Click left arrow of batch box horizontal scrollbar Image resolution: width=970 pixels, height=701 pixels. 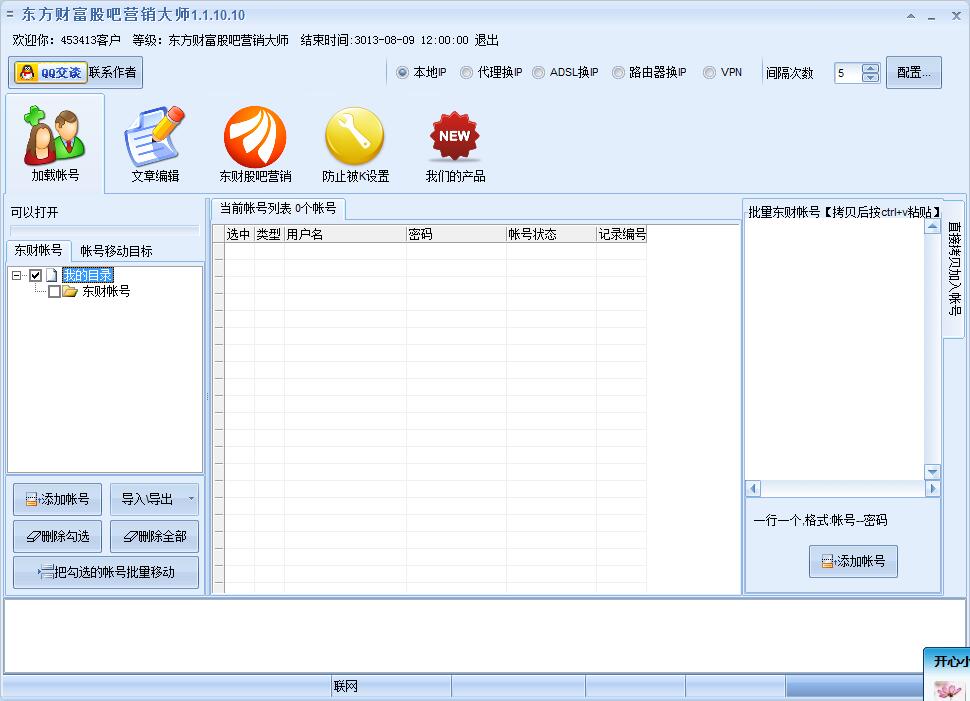pyautogui.click(x=753, y=489)
